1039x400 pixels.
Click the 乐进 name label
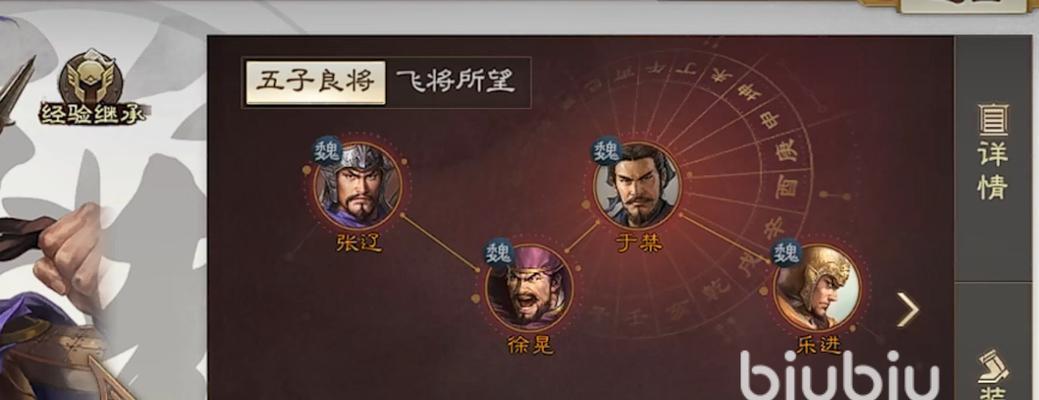pyautogui.click(x=819, y=345)
